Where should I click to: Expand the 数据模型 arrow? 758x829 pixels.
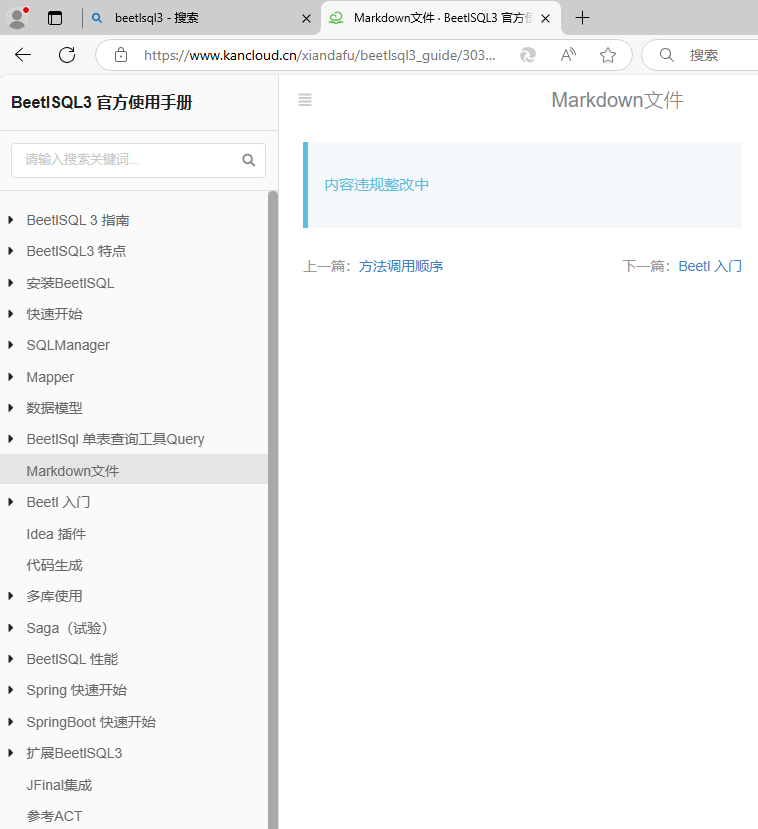[x=11, y=408]
